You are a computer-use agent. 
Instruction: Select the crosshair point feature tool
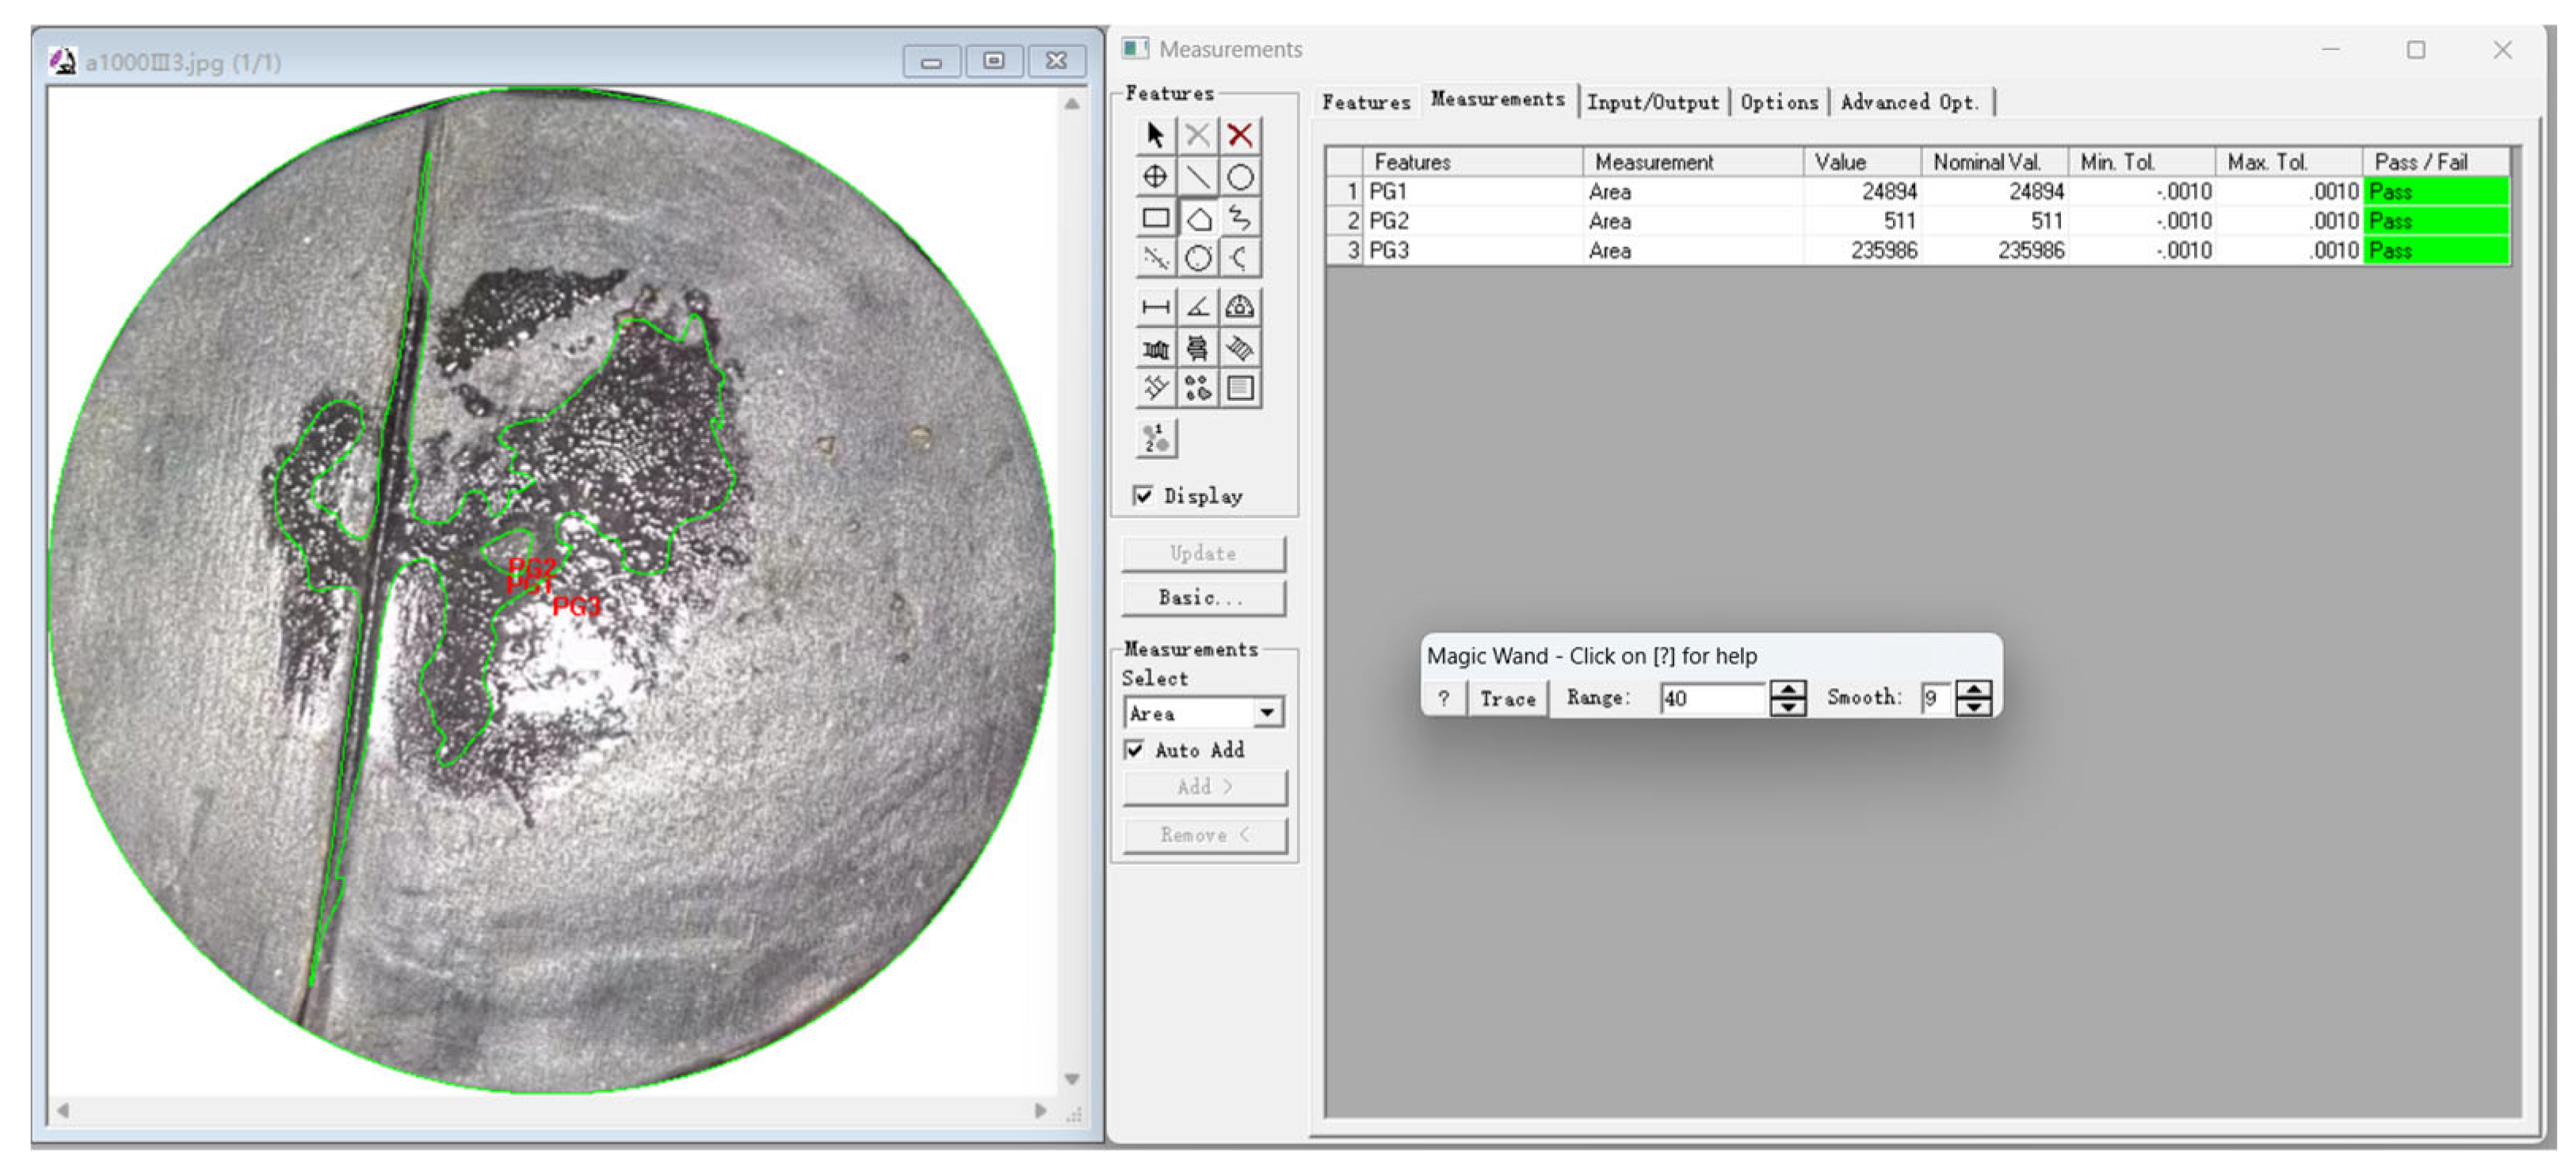(x=1155, y=177)
